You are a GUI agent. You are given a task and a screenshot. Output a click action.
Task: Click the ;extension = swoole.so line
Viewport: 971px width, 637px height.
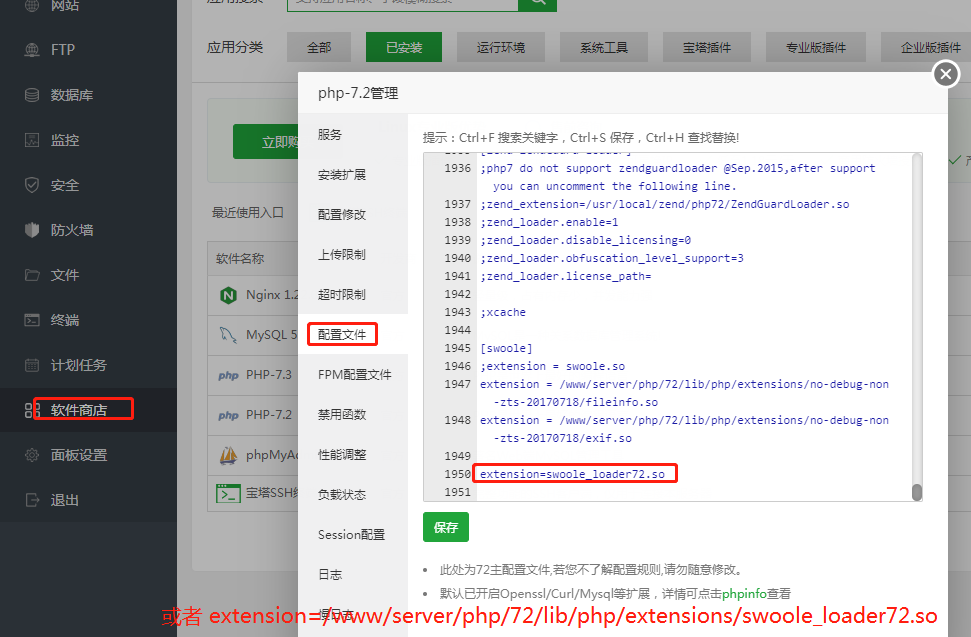[x=552, y=366]
